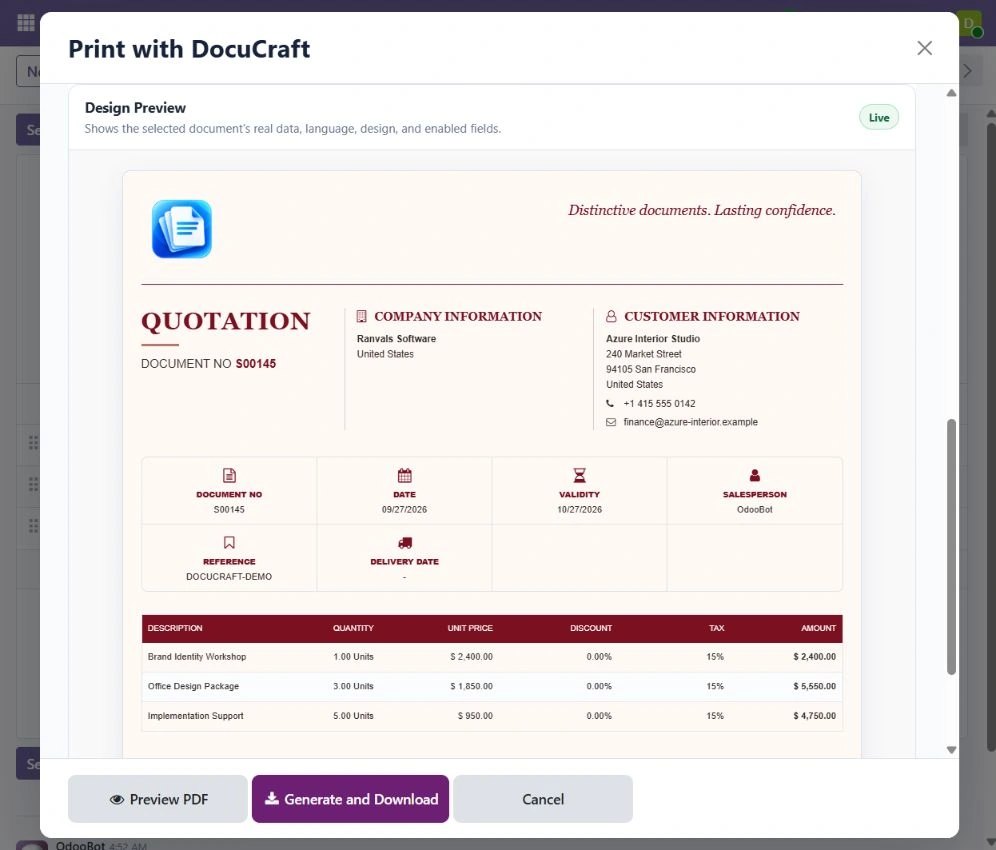
Task: Click the DocuCraft logo in the preview
Action: pyautogui.click(x=182, y=229)
